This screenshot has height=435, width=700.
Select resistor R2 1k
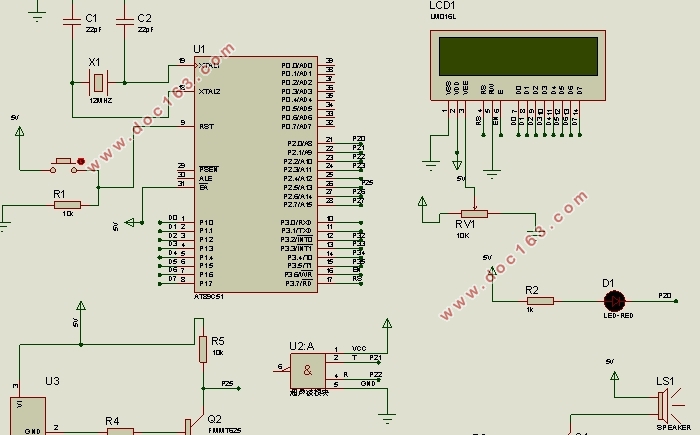click(540, 301)
